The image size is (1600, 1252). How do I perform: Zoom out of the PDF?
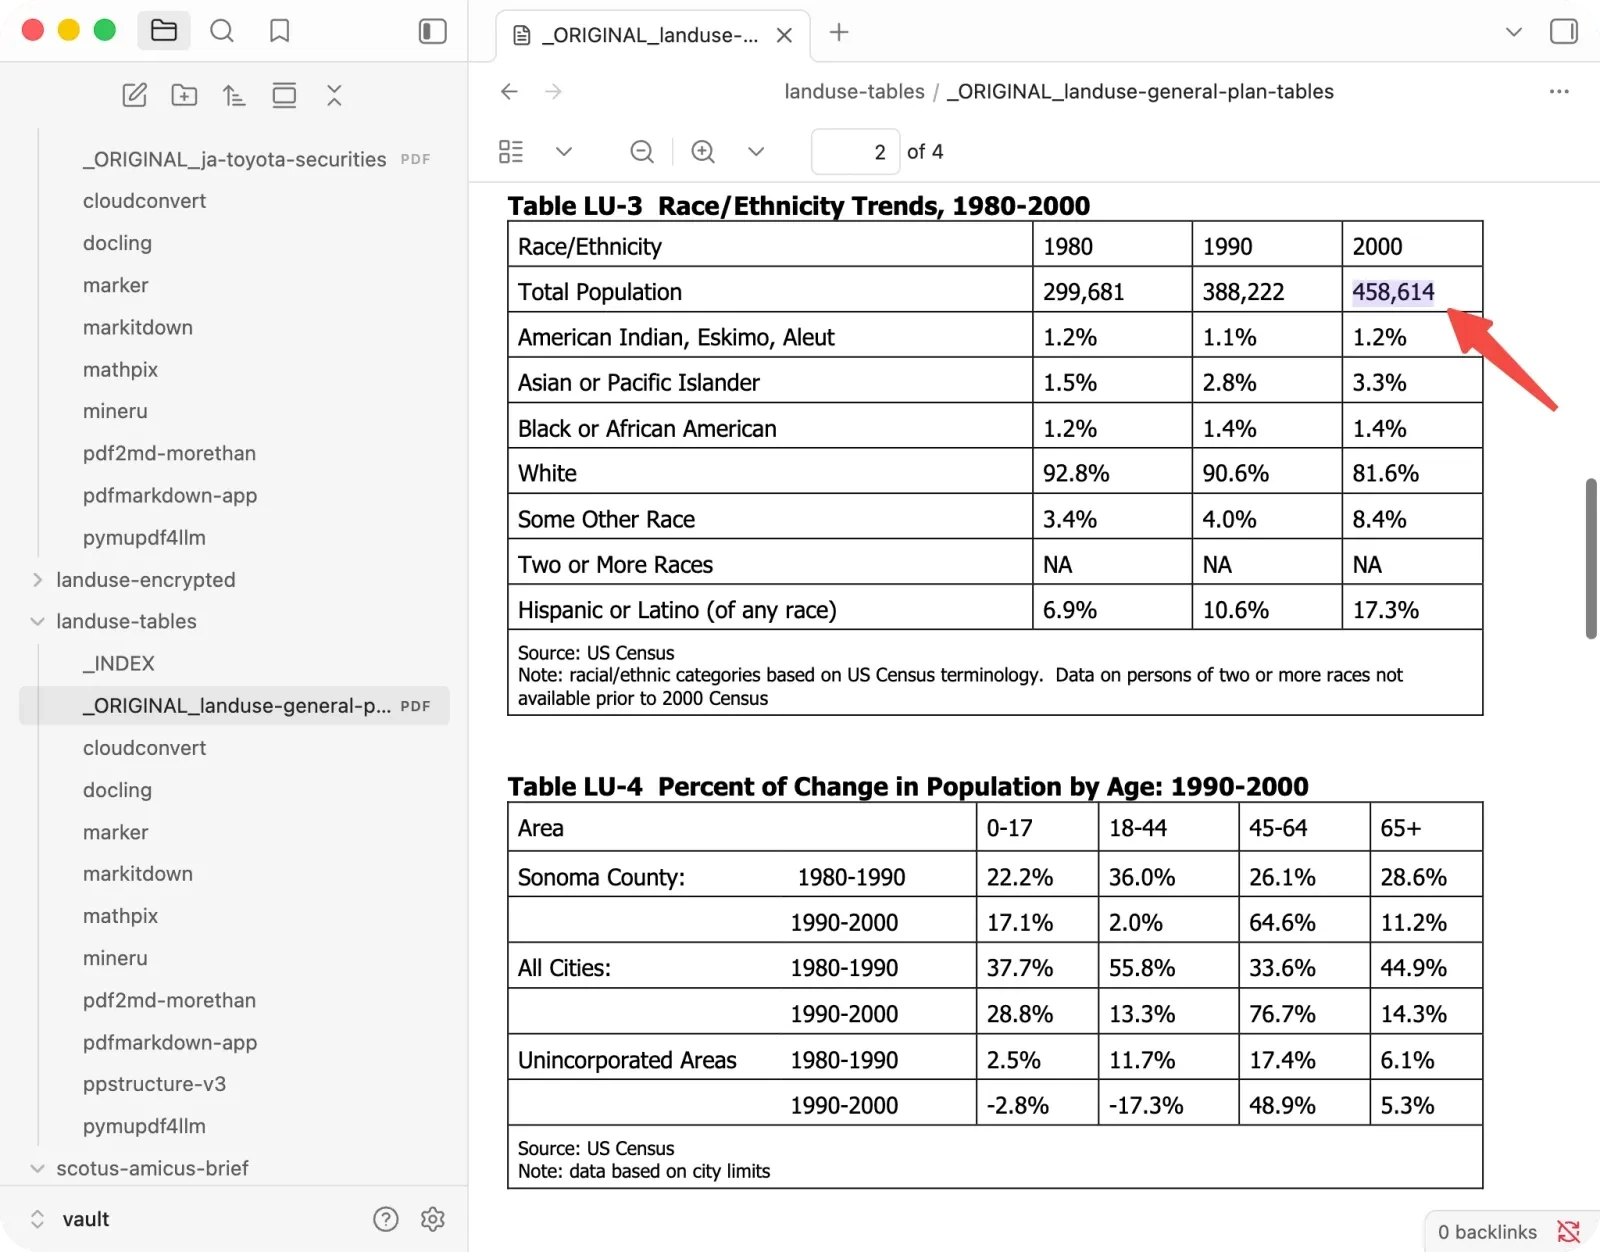(642, 152)
